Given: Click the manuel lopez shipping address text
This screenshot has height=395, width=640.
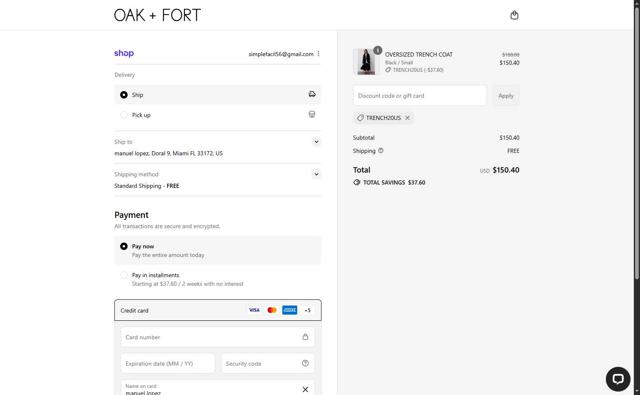Looking at the screenshot, I should 168,153.
